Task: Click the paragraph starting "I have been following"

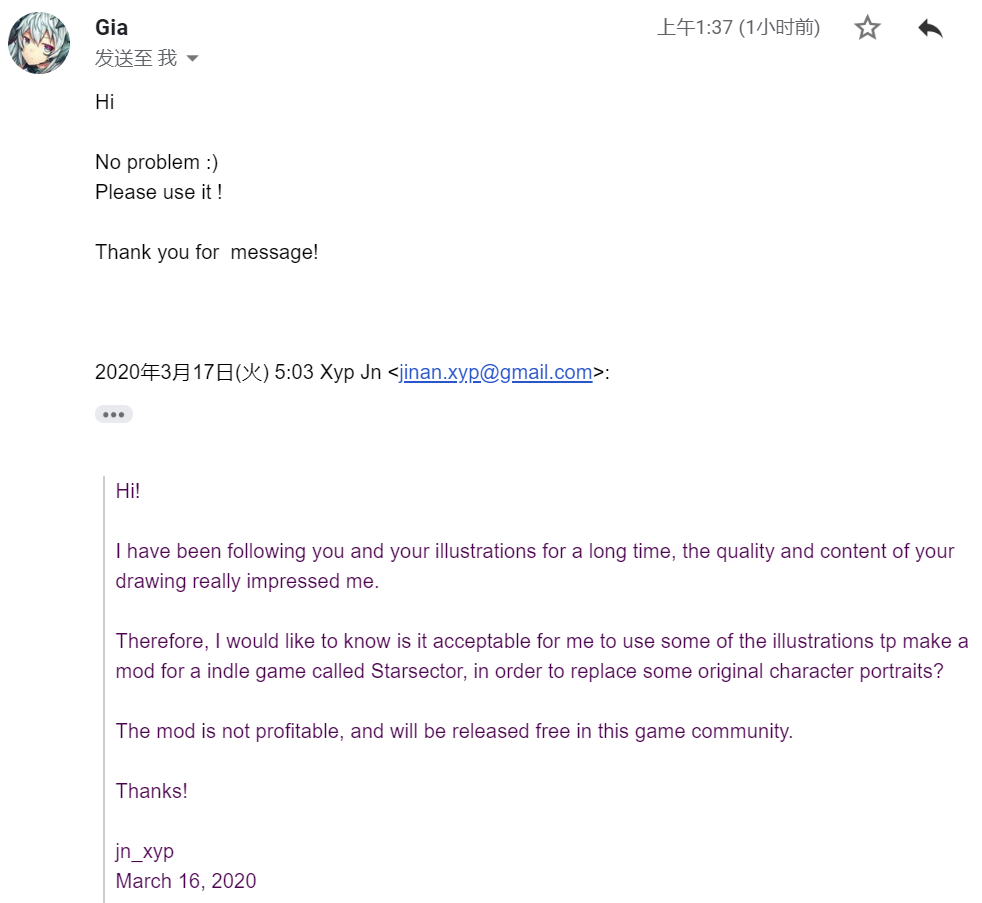Action: 534,566
